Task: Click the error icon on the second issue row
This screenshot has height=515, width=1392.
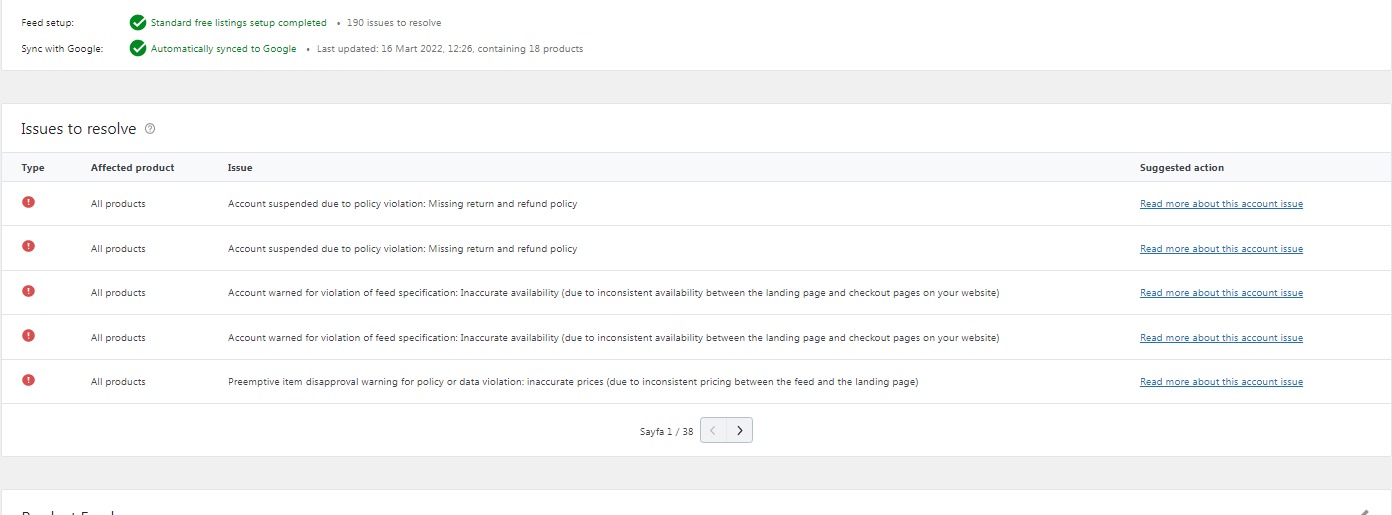Action: click(28, 247)
